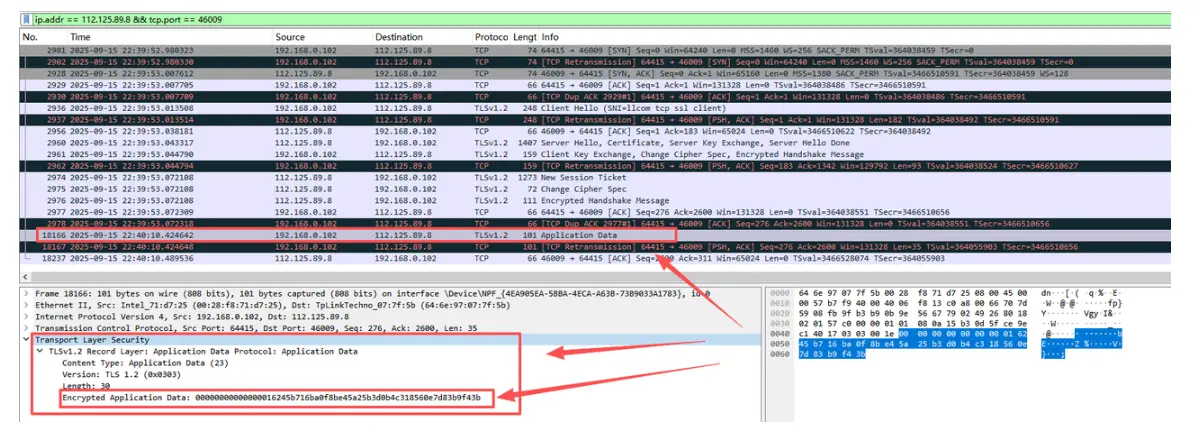Select packet 2928 SYN, ACK row

point(595,74)
